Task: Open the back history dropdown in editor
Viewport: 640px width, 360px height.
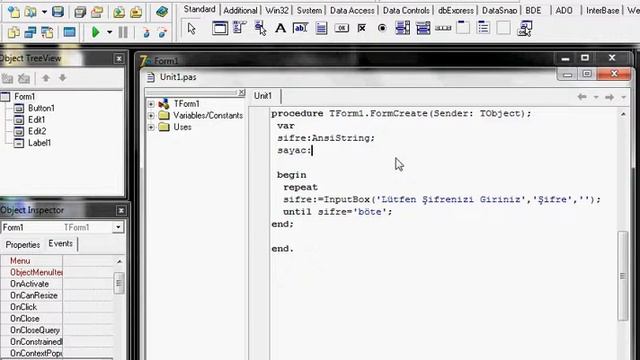Action: (596, 97)
